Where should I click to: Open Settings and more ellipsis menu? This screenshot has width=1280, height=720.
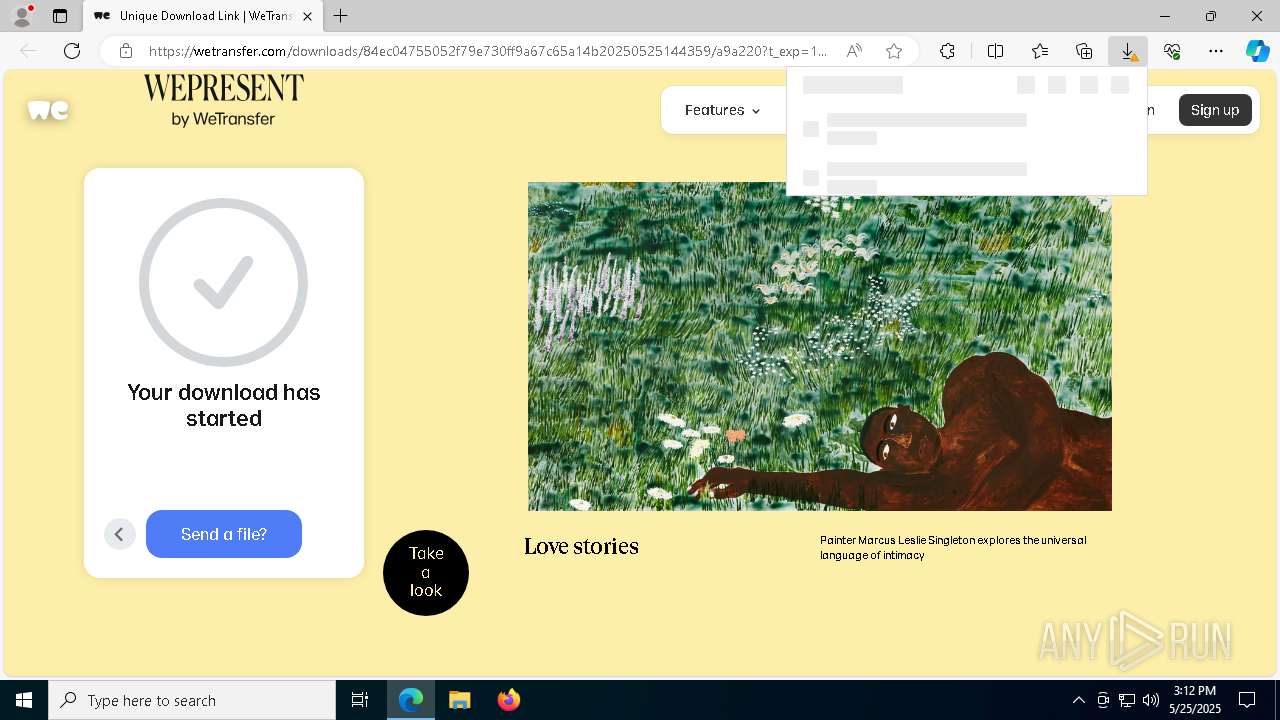[x=1216, y=51]
